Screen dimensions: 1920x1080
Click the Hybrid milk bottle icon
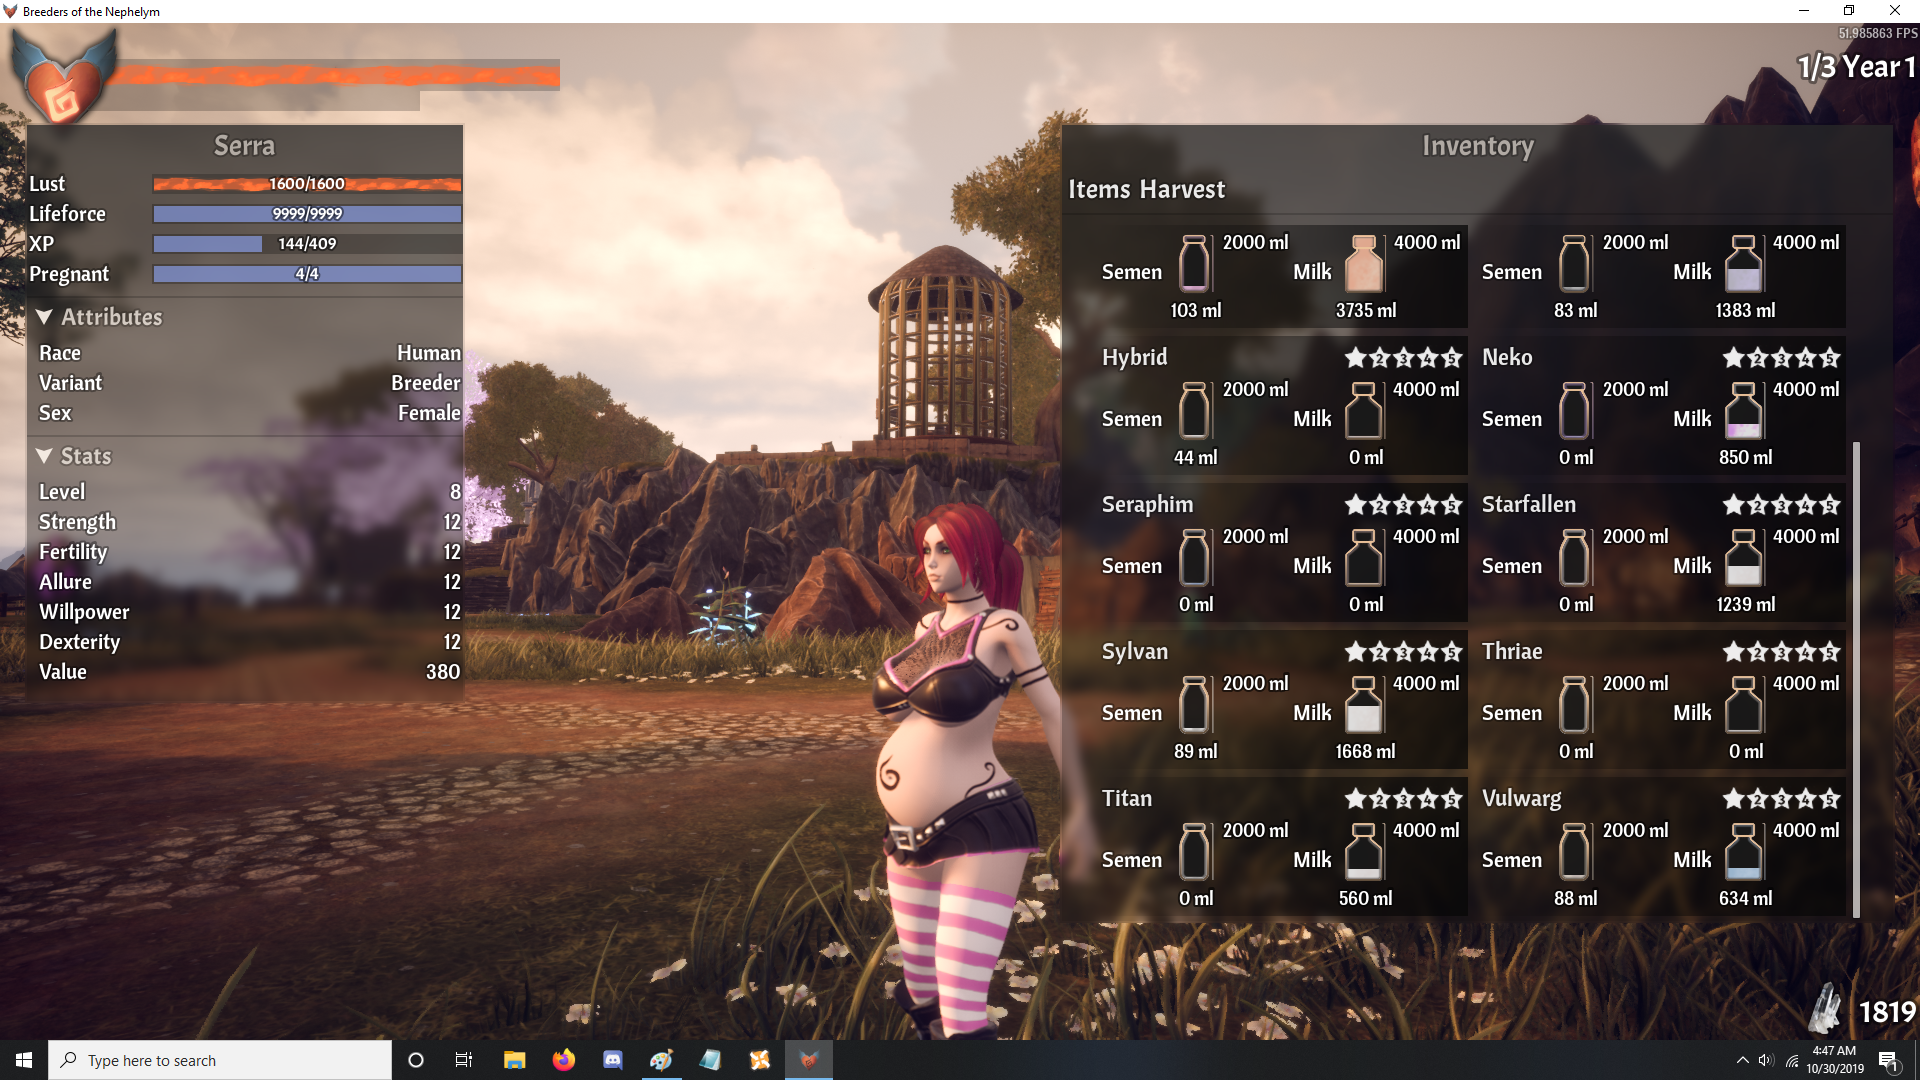(1363, 410)
